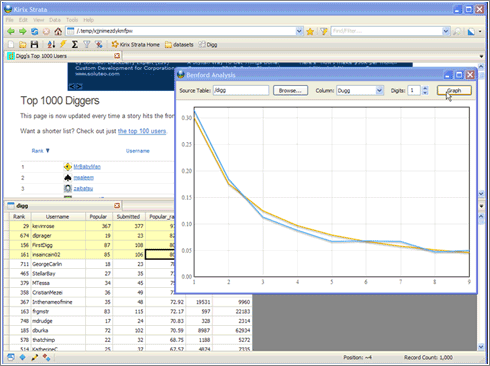
Task: Stop loading with the red stop icon
Action: (46, 31)
